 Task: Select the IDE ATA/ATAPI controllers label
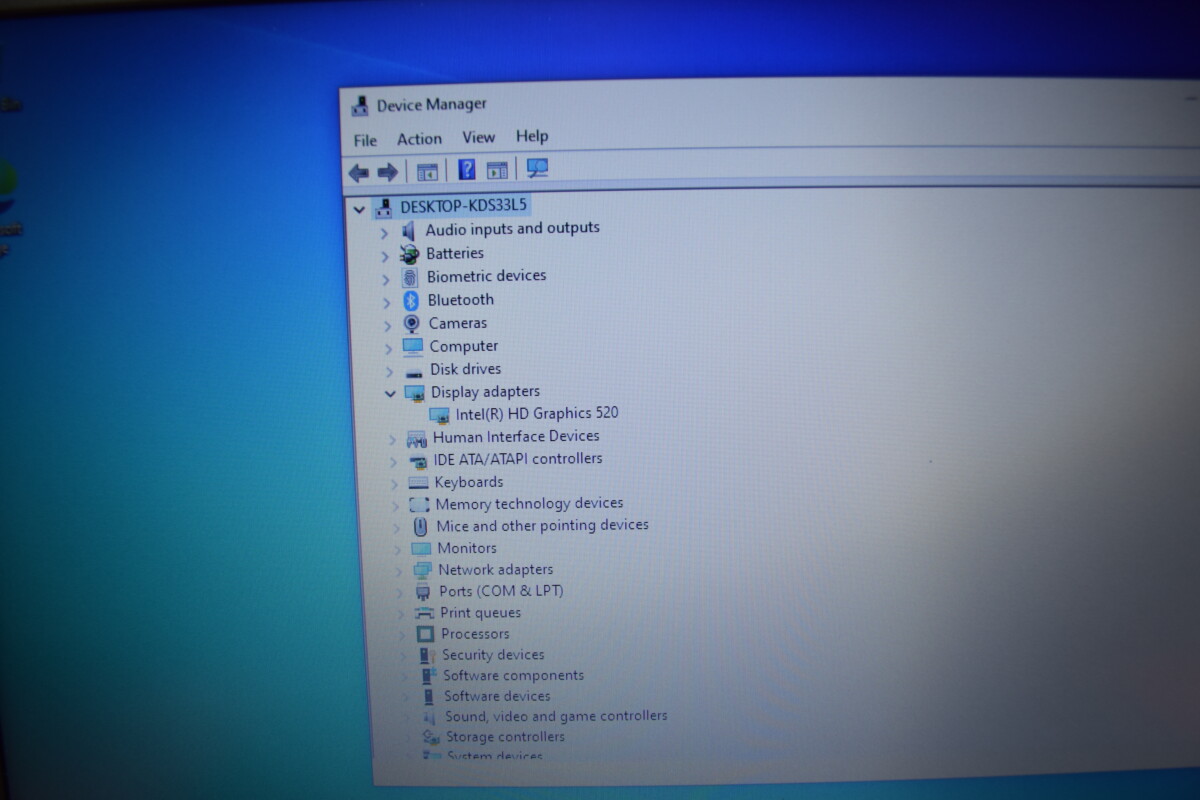click(518, 459)
